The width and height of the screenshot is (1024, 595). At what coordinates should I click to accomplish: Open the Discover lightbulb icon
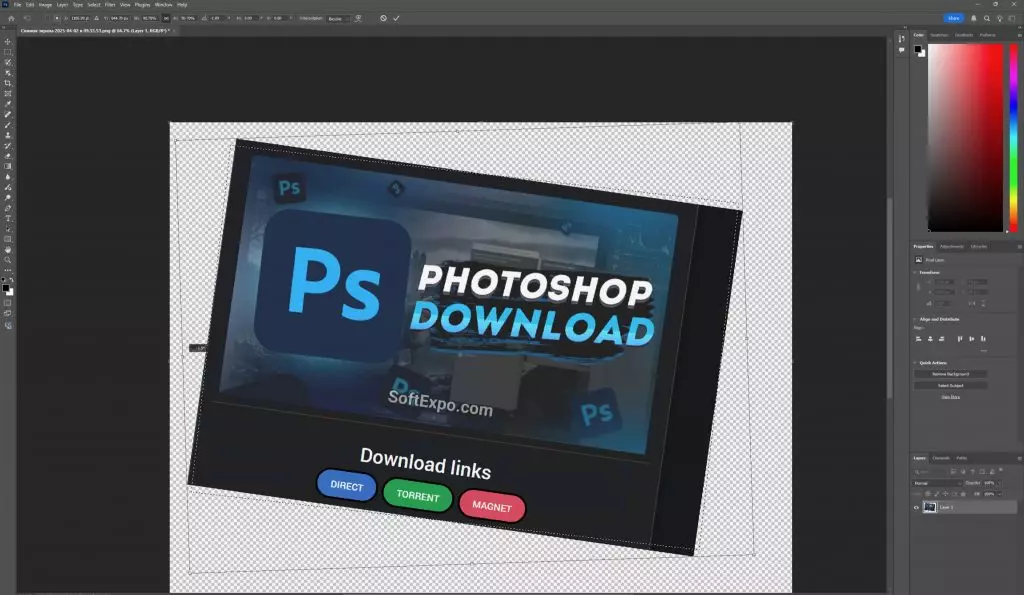pos(999,18)
